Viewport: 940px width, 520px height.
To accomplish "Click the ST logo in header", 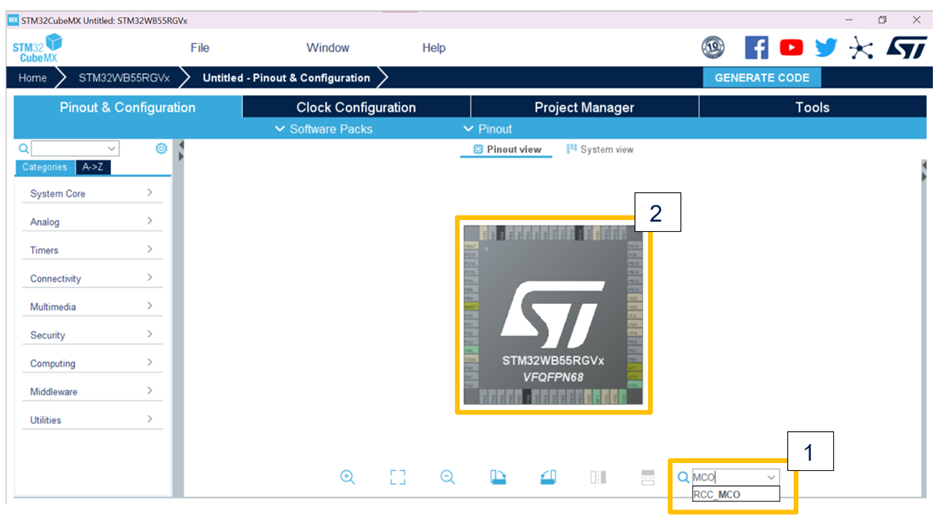I will pos(906,47).
